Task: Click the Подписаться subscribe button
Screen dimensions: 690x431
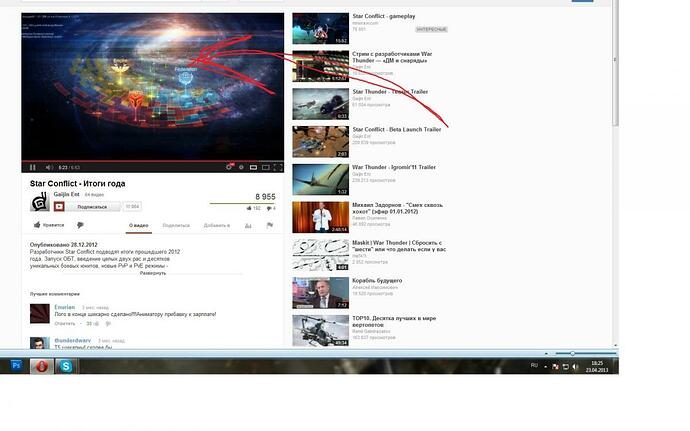Action: [x=92, y=206]
